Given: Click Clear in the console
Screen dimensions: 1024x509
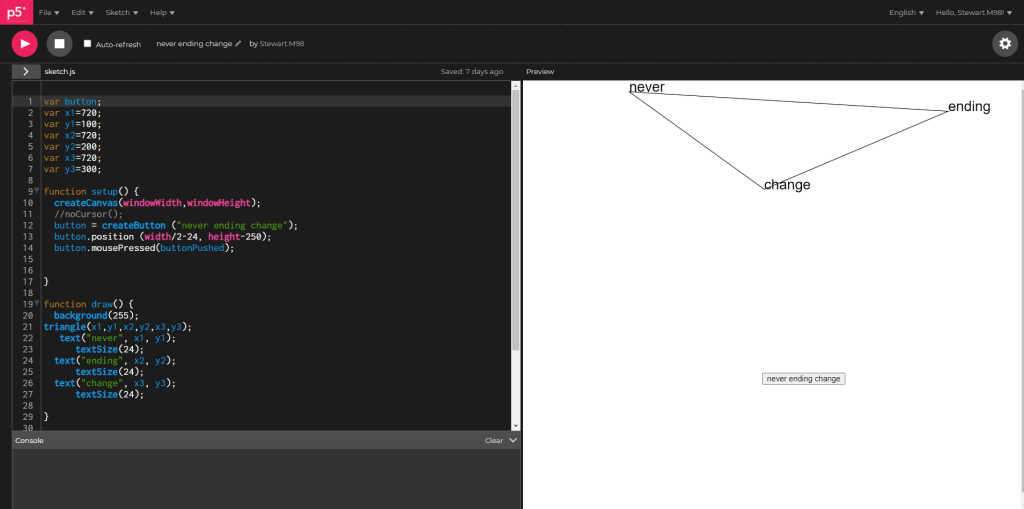Looking at the screenshot, I should pyautogui.click(x=493, y=440).
